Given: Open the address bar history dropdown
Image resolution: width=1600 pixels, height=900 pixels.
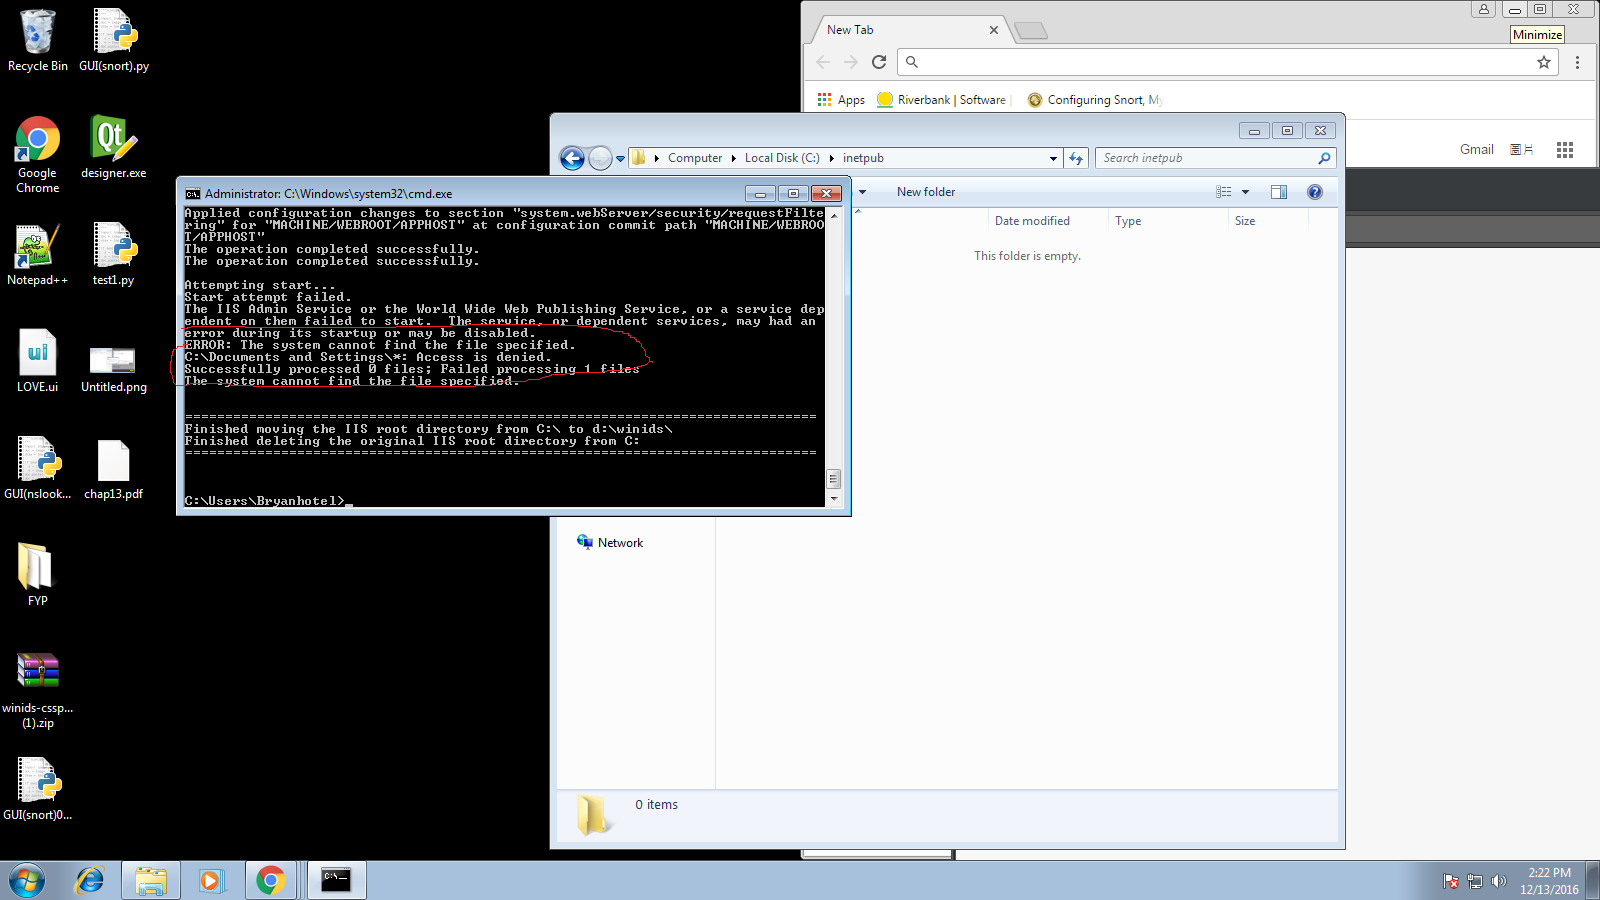Looking at the screenshot, I should [x=1053, y=158].
